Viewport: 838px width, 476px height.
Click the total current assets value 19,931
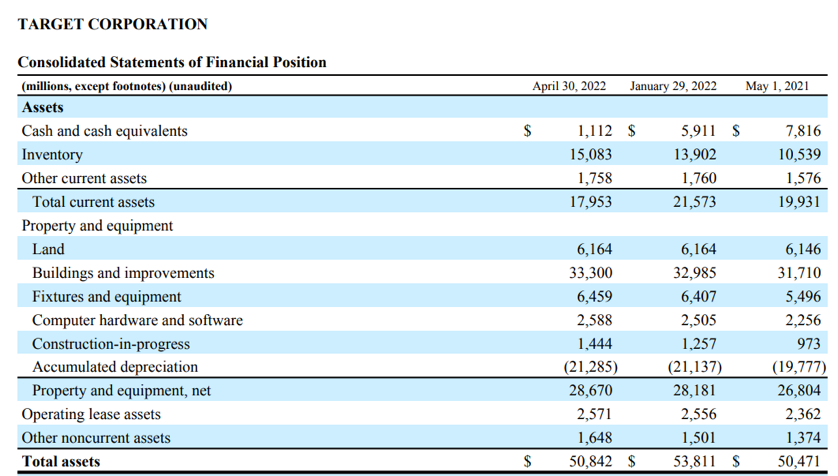click(799, 202)
